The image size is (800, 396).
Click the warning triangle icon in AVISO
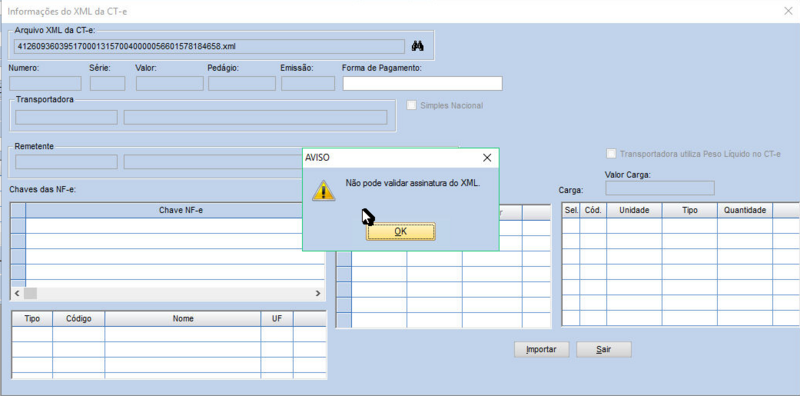(323, 190)
